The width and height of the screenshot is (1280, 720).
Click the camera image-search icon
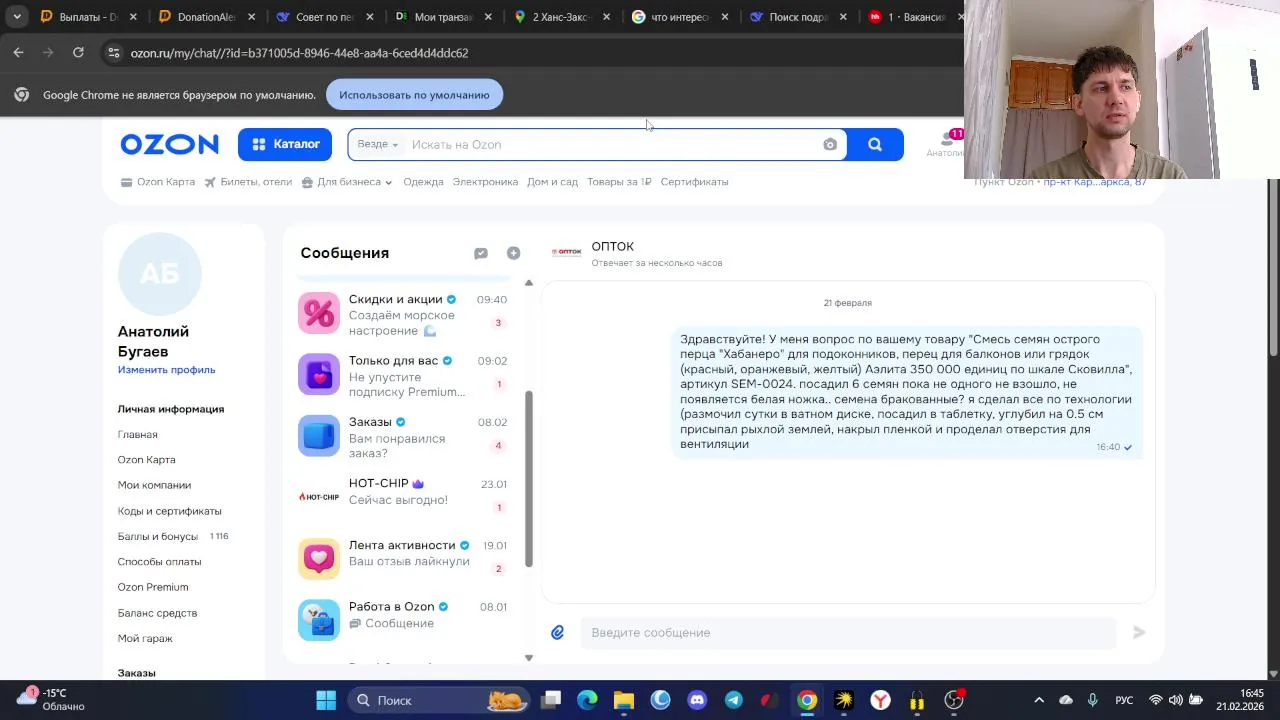pyautogui.click(x=830, y=144)
